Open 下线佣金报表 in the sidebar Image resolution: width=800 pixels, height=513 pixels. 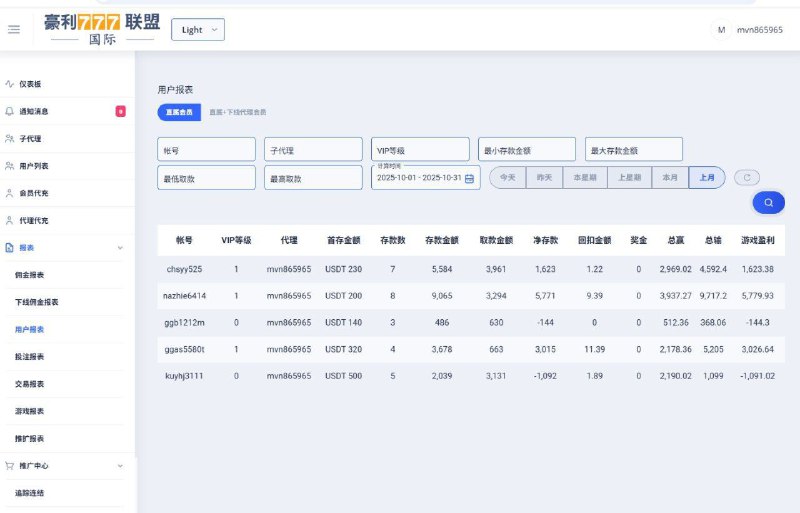point(37,302)
